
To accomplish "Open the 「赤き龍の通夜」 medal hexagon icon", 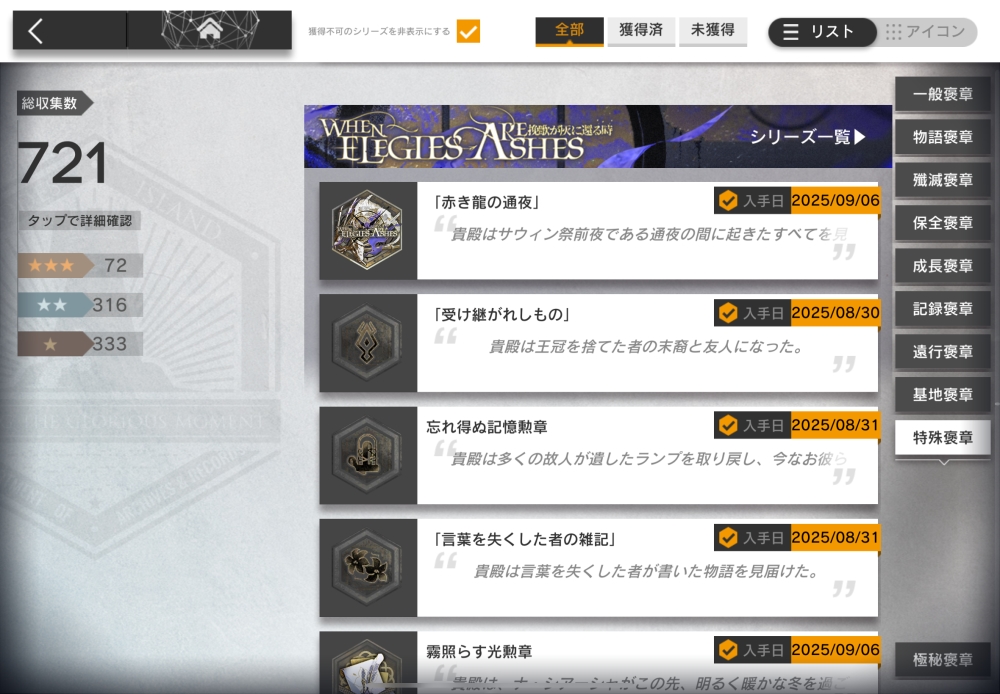I will coord(367,230).
